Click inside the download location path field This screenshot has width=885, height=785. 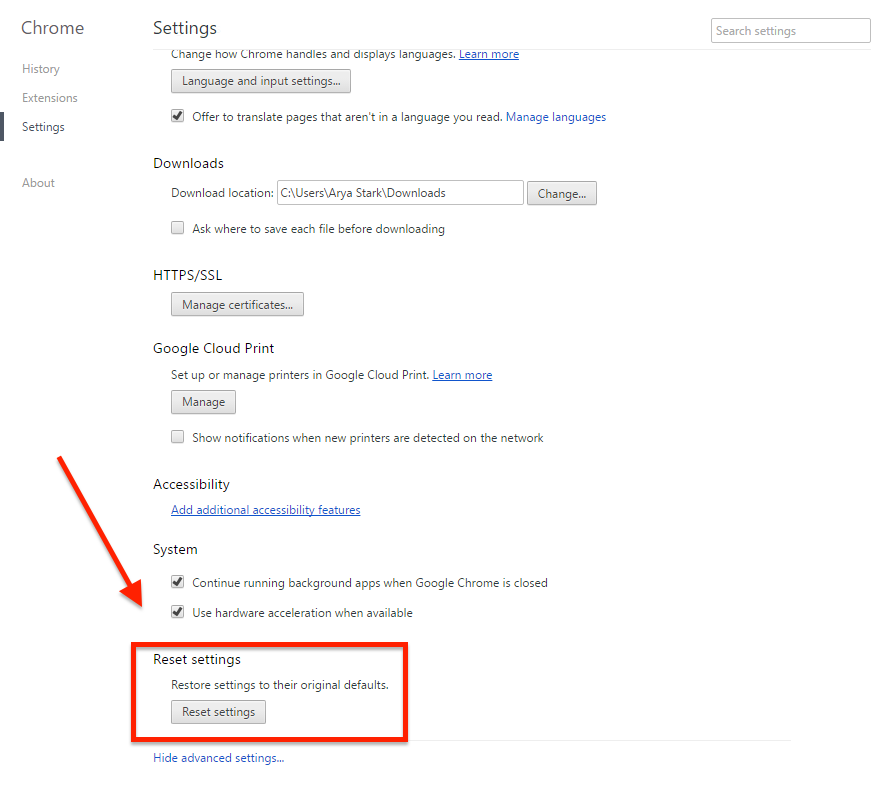point(400,192)
